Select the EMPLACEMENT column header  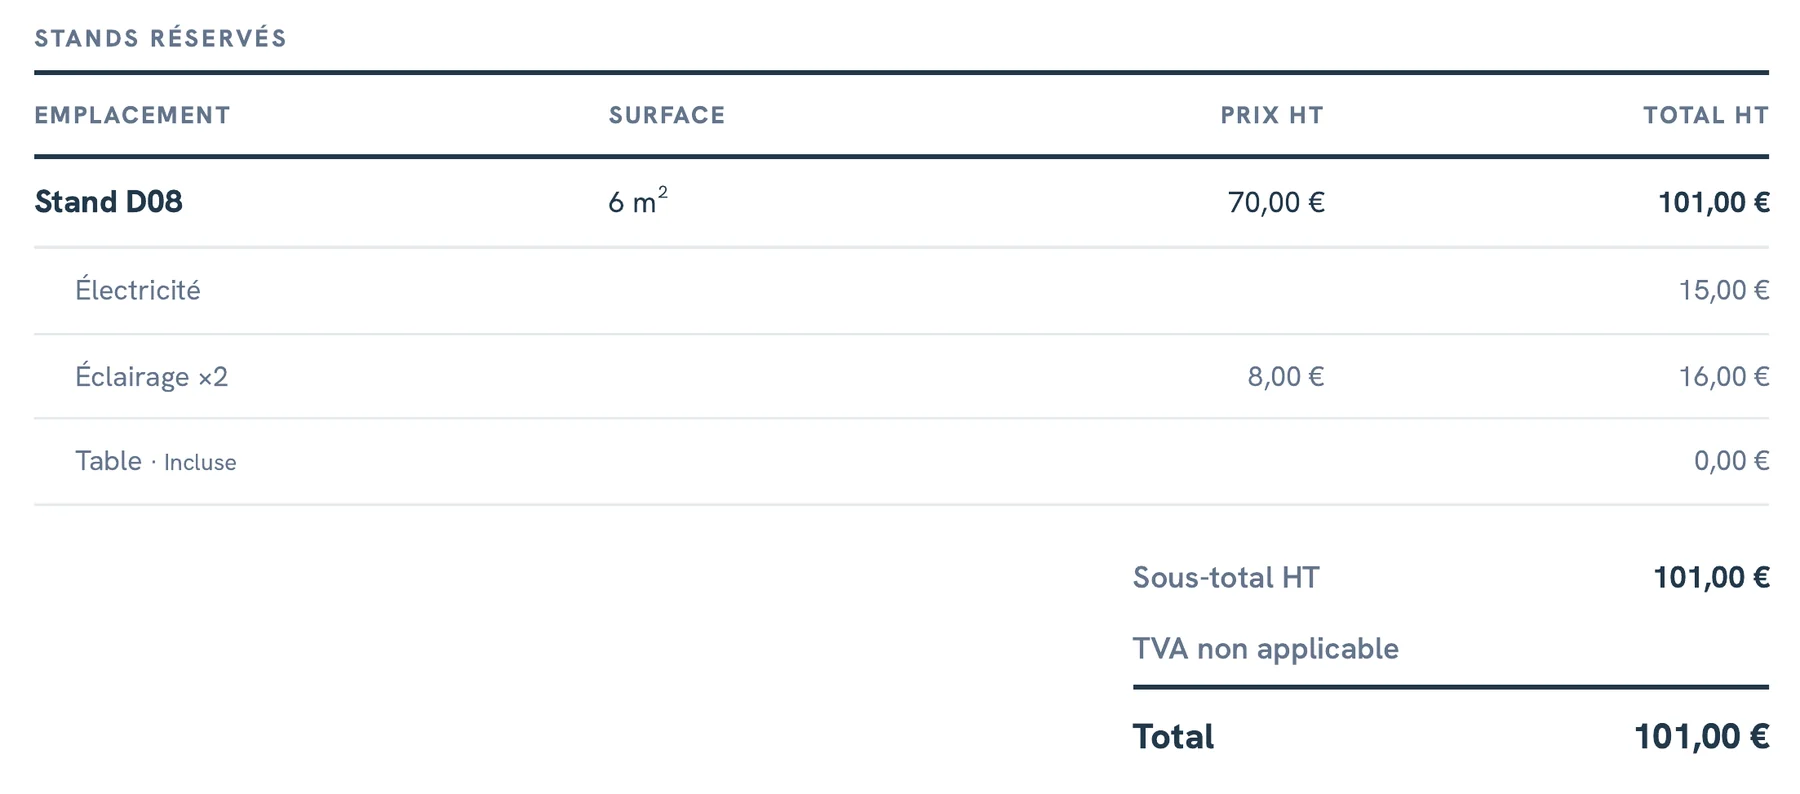click(132, 115)
